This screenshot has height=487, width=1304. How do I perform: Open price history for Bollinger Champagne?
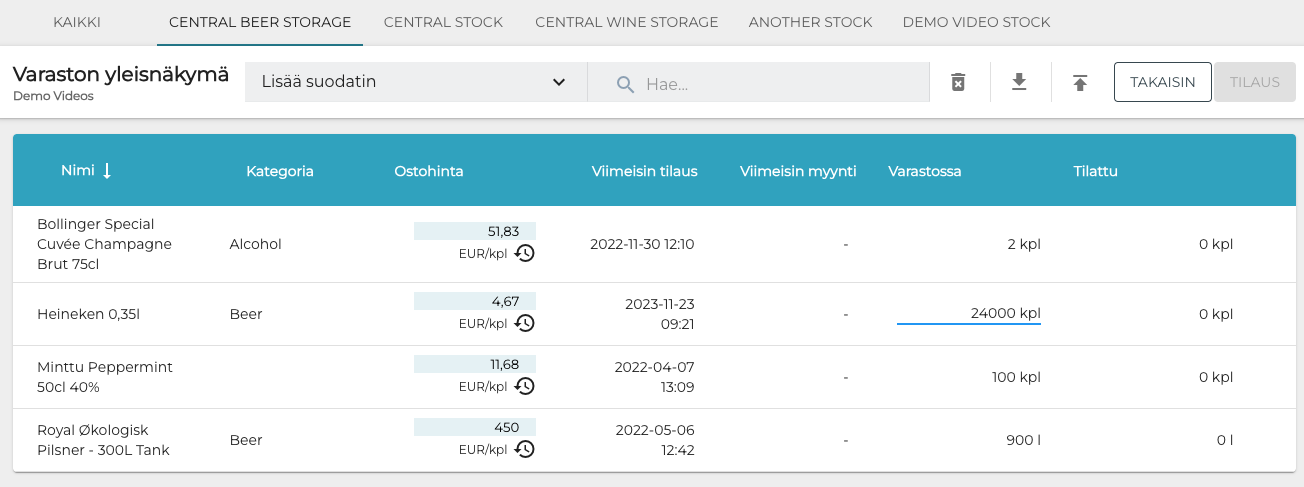tap(525, 253)
